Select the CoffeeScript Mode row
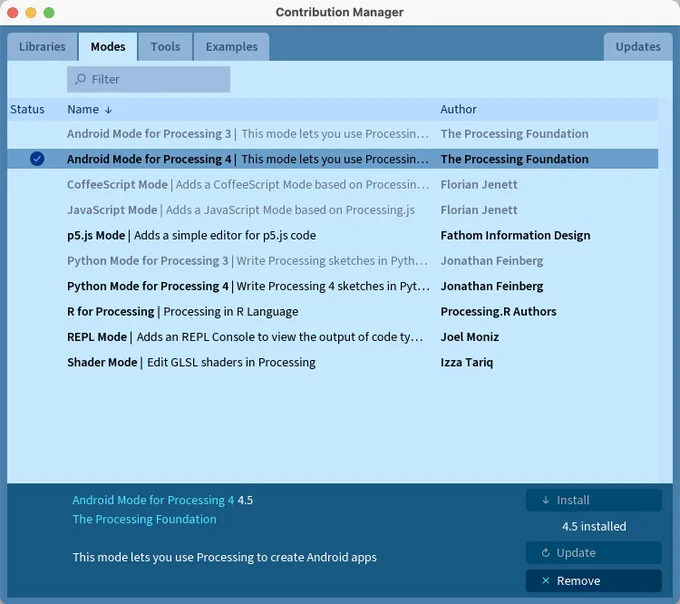The width and height of the screenshot is (680, 604). click(x=333, y=184)
